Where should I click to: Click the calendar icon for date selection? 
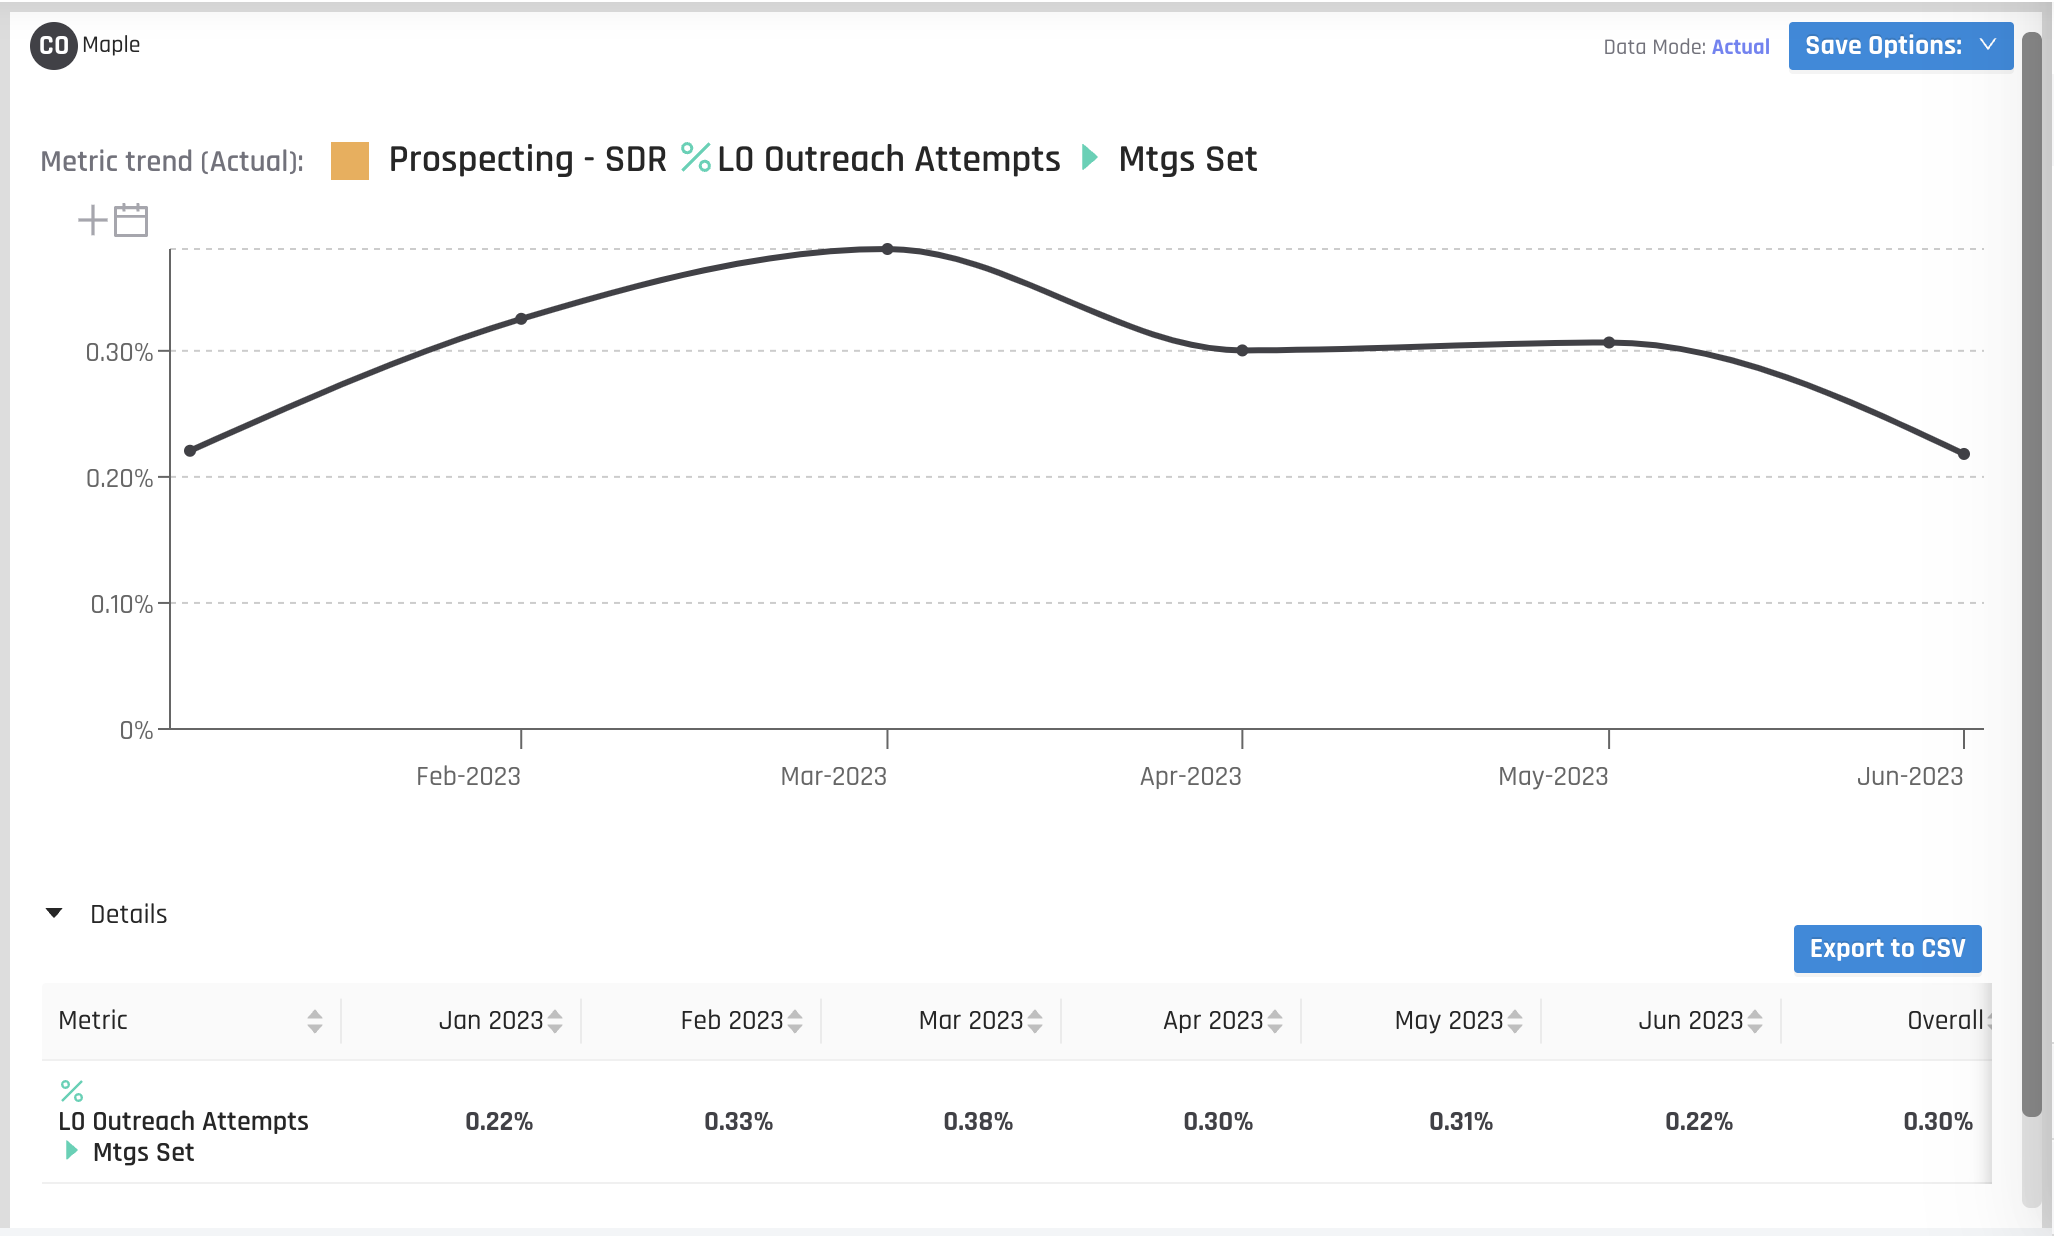(x=131, y=220)
